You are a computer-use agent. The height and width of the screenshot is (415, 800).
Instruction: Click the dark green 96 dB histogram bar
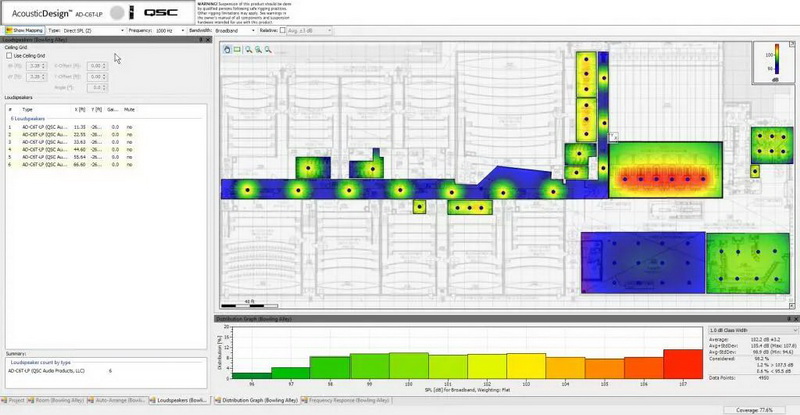pos(252,376)
